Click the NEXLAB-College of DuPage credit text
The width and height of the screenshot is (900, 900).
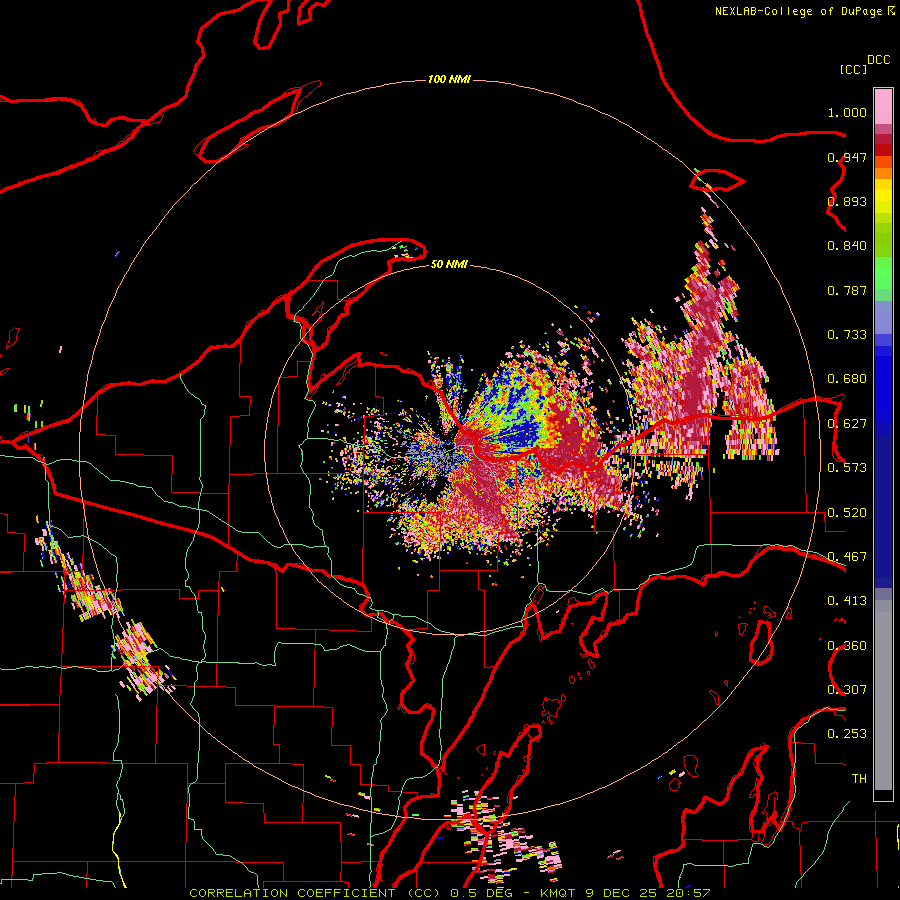pos(804,11)
